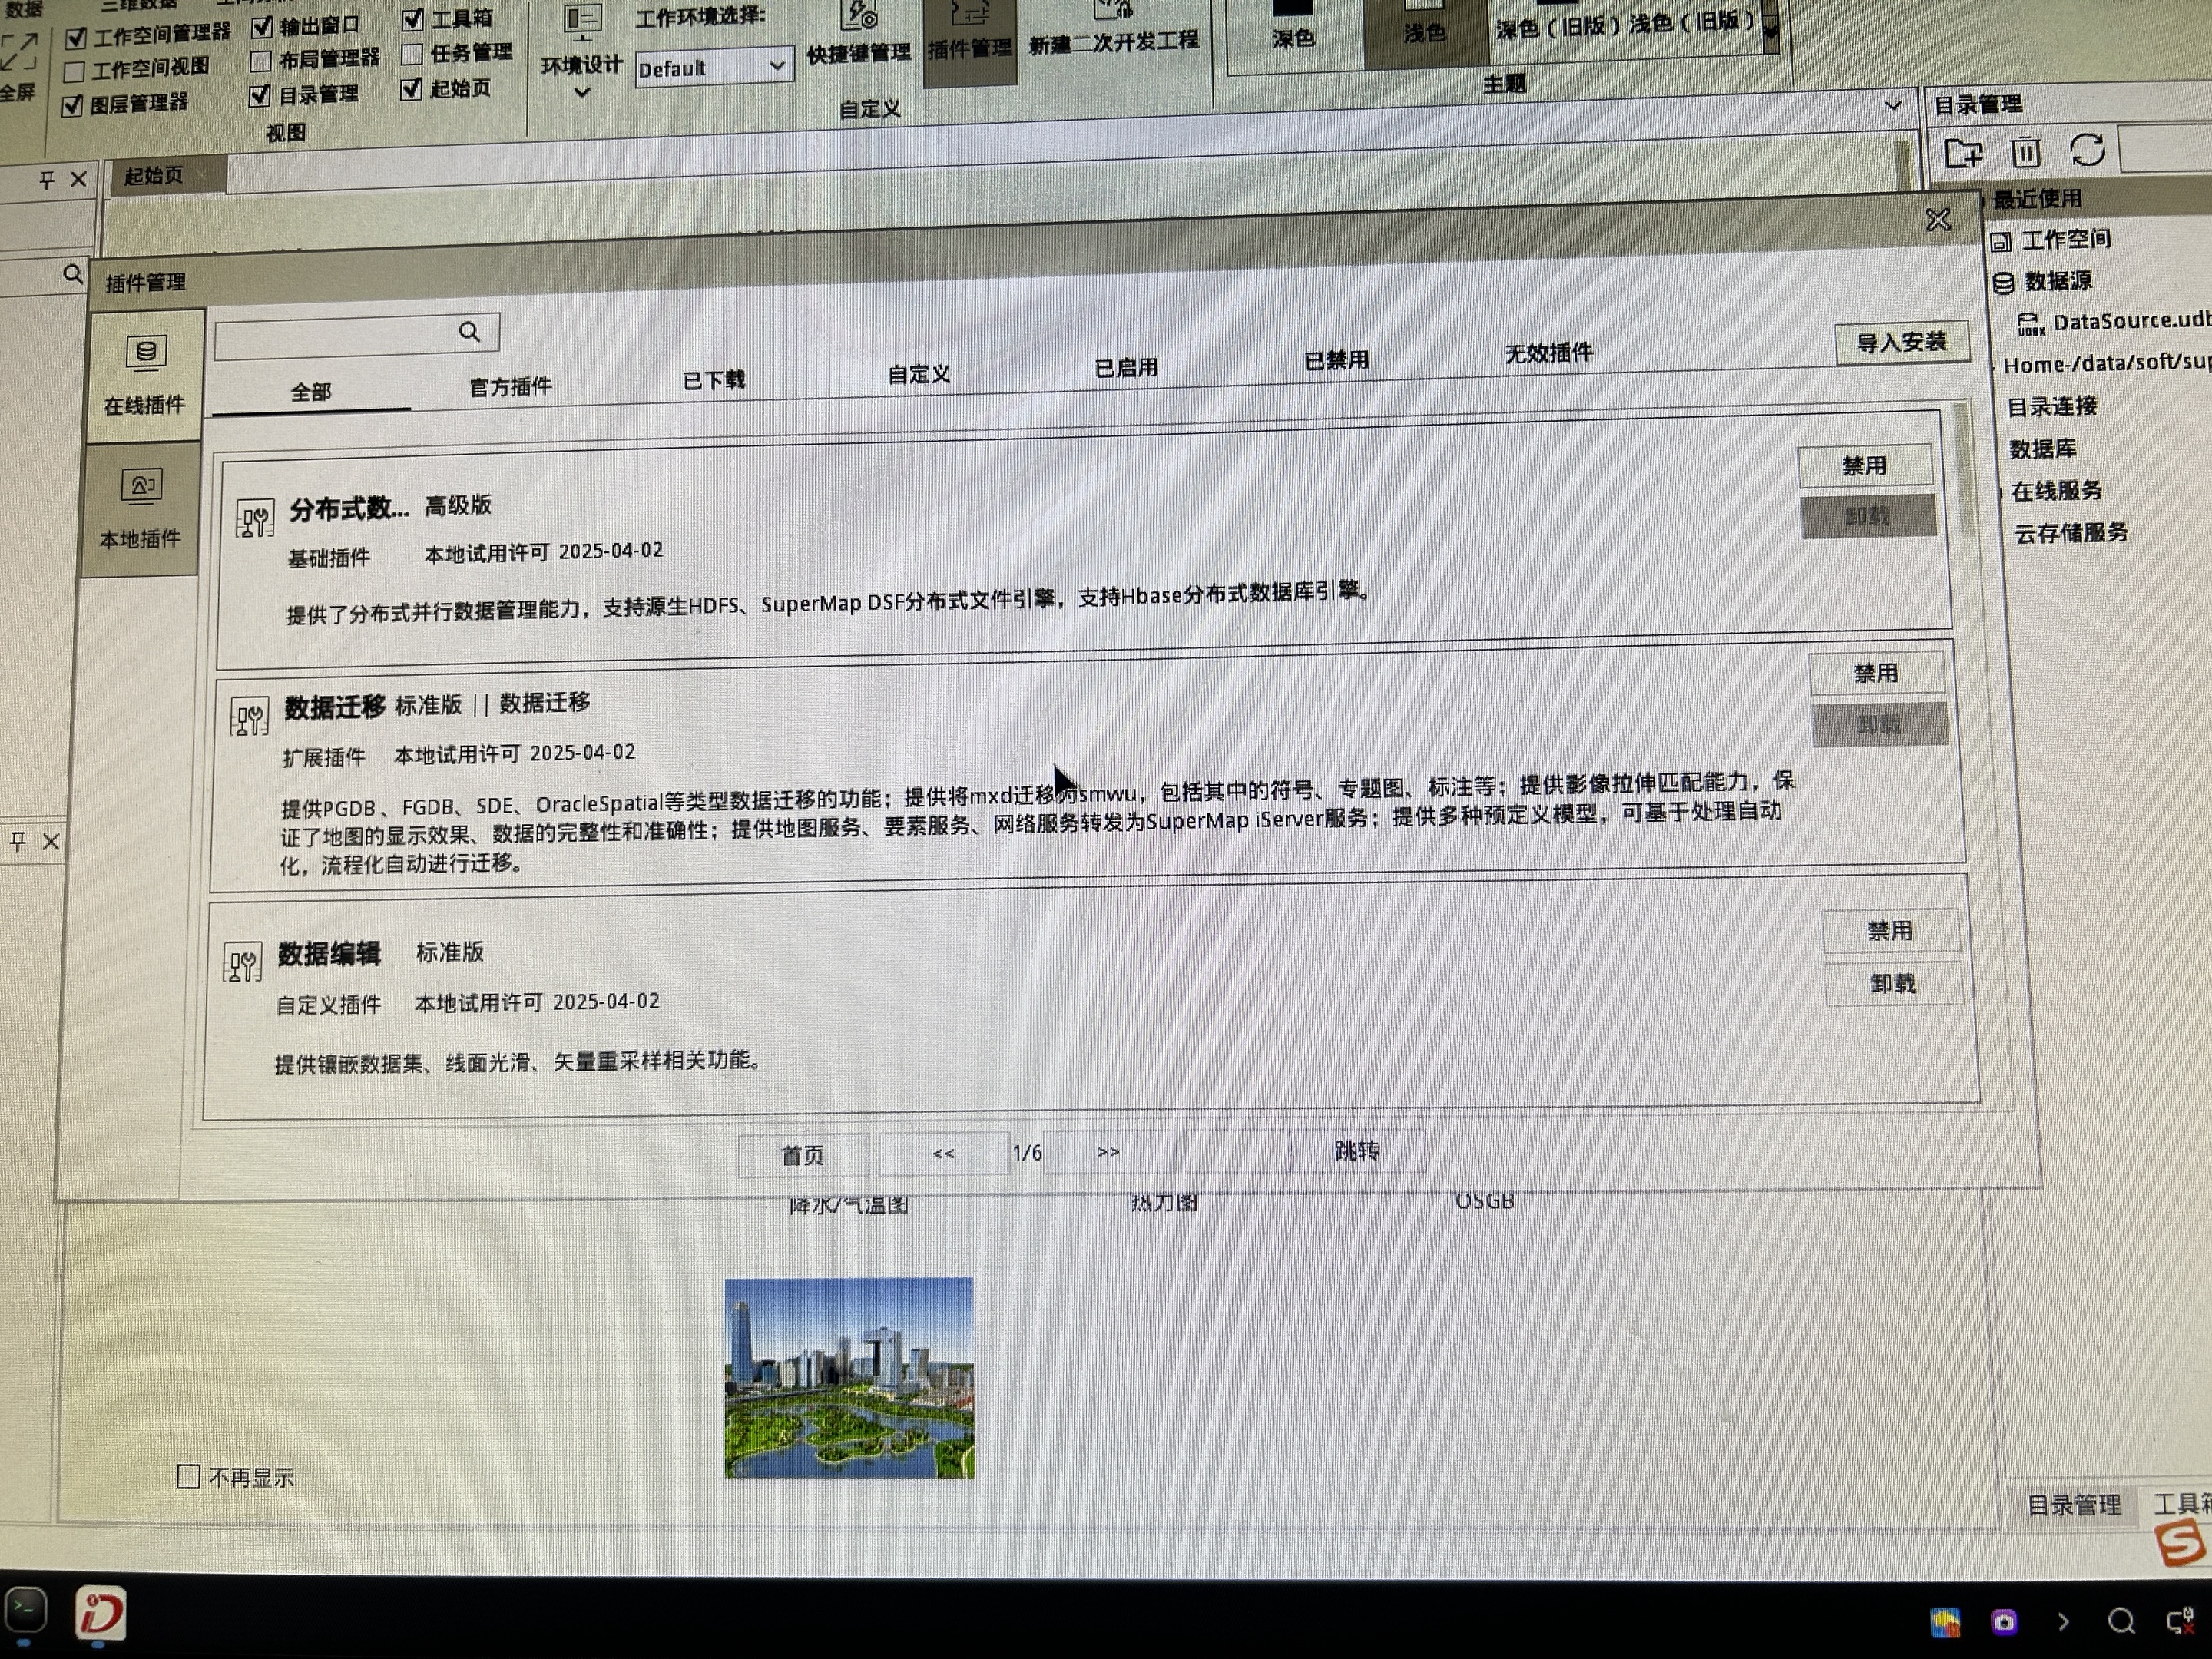The image size is (2212, 1659).
Task: Click the page number input before 跳转
Action: (1237, 1152)
